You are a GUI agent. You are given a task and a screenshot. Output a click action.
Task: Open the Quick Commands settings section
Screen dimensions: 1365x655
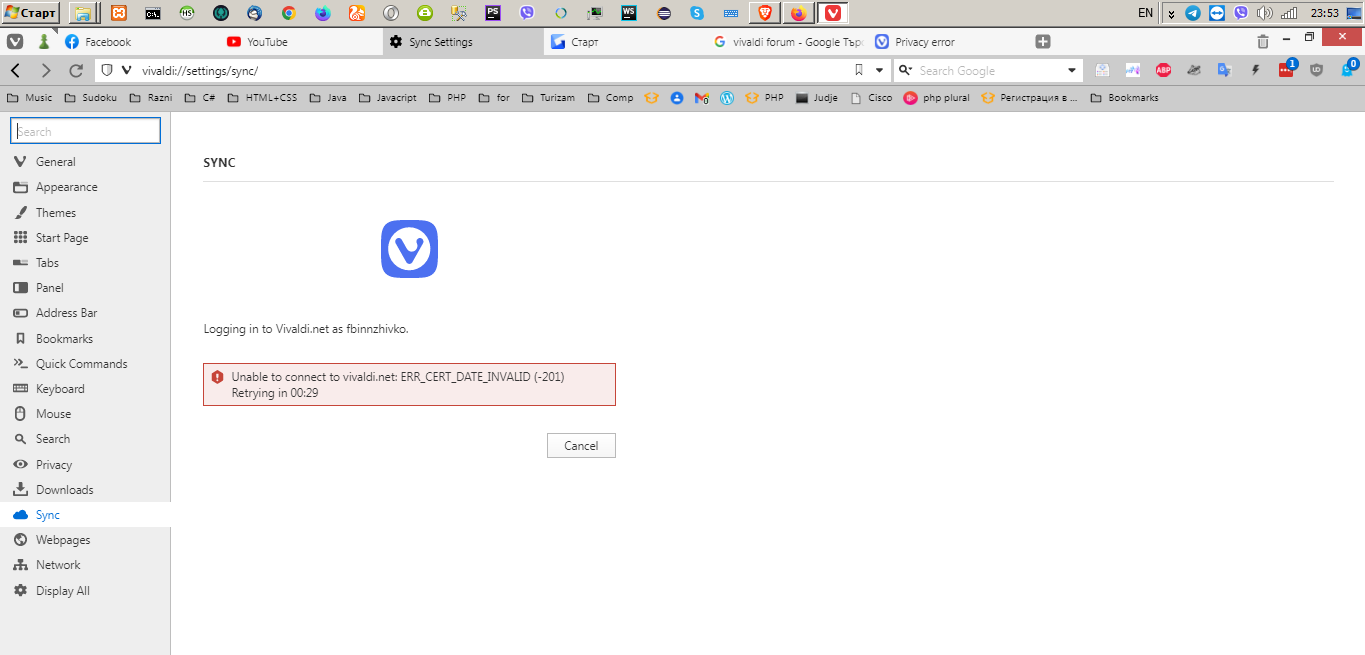point(85,364)
